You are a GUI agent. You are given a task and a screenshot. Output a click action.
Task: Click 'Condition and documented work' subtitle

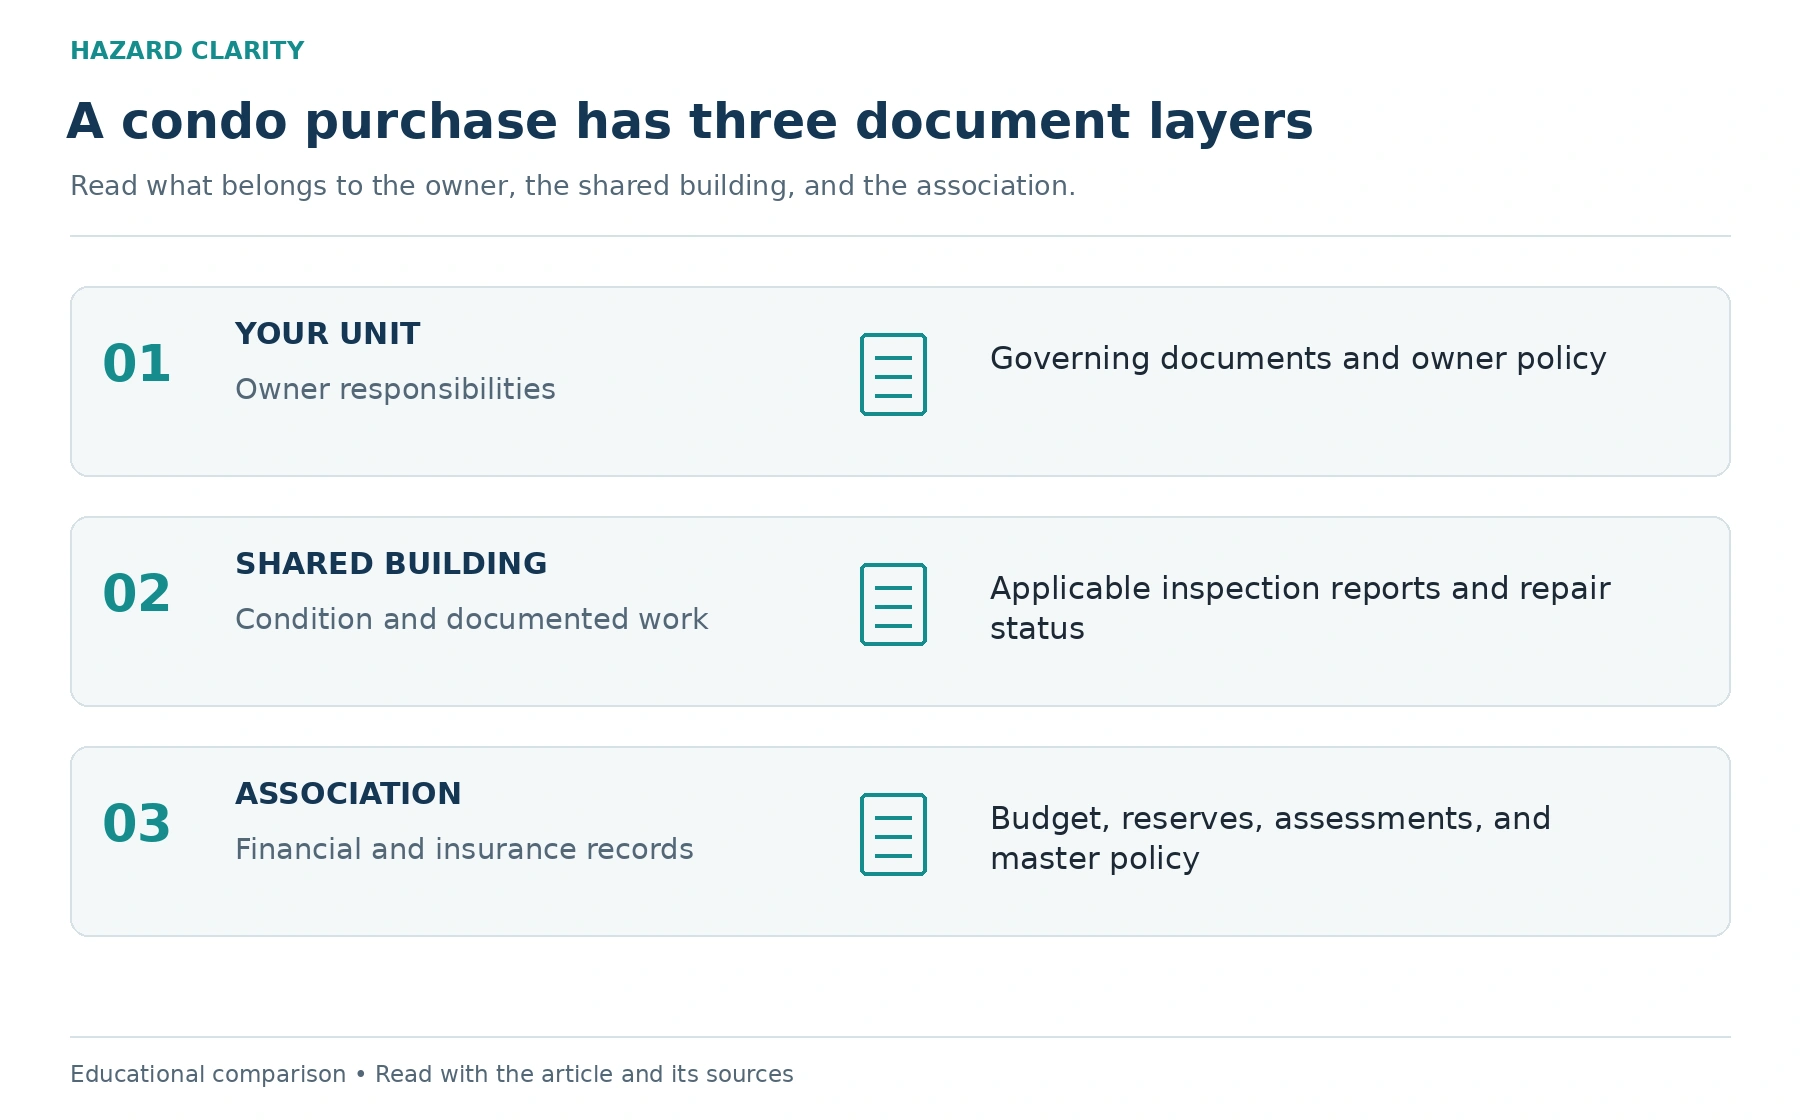coord(471,619)
